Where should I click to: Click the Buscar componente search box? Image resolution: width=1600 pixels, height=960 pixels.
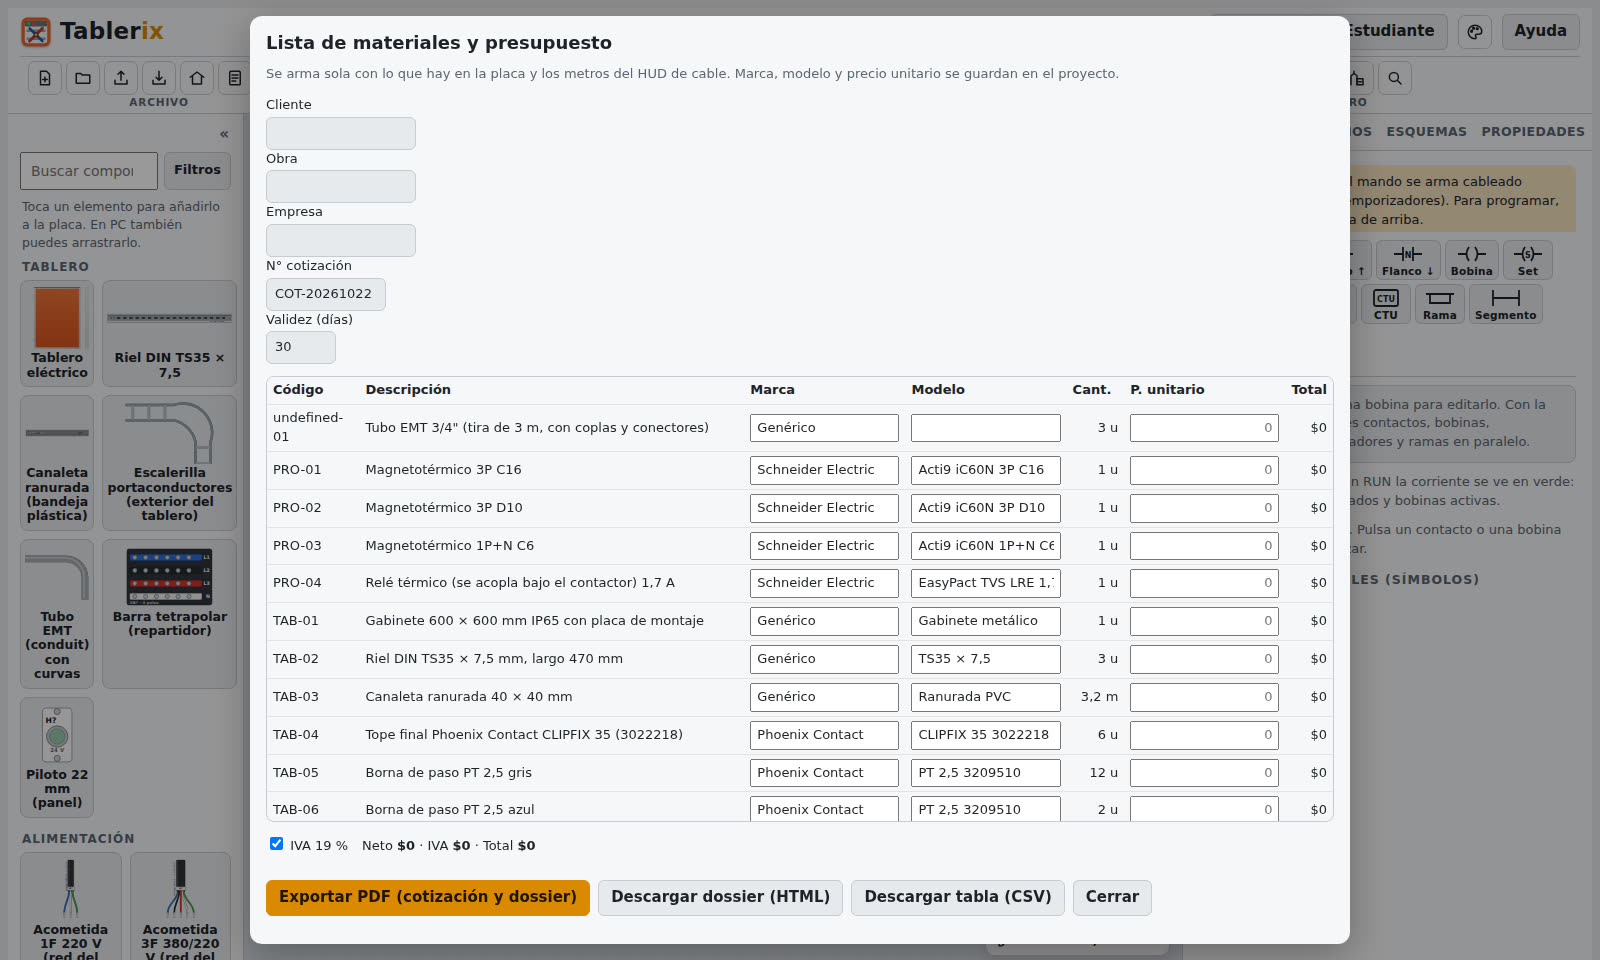point(89,171)
